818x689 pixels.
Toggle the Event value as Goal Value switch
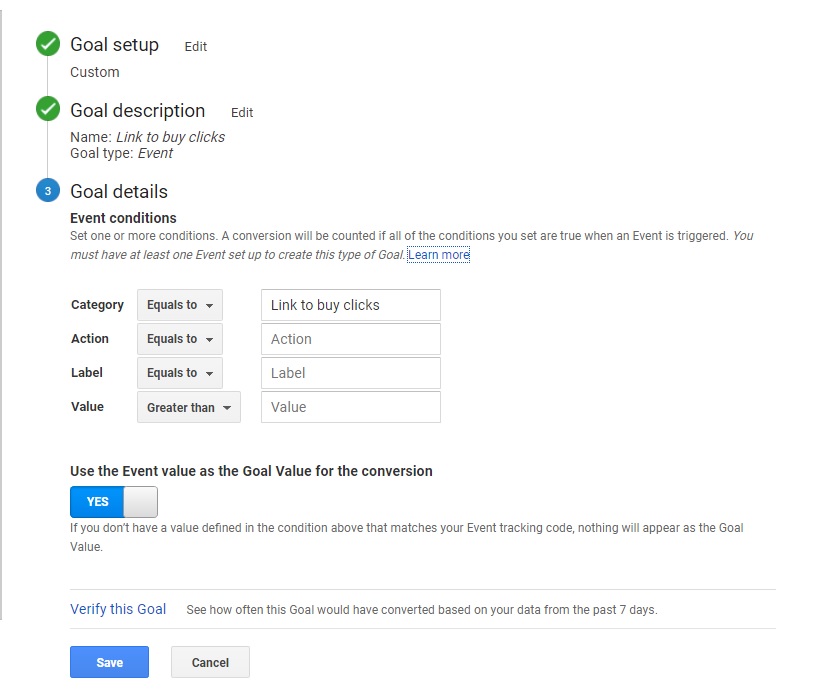[113, 502]
